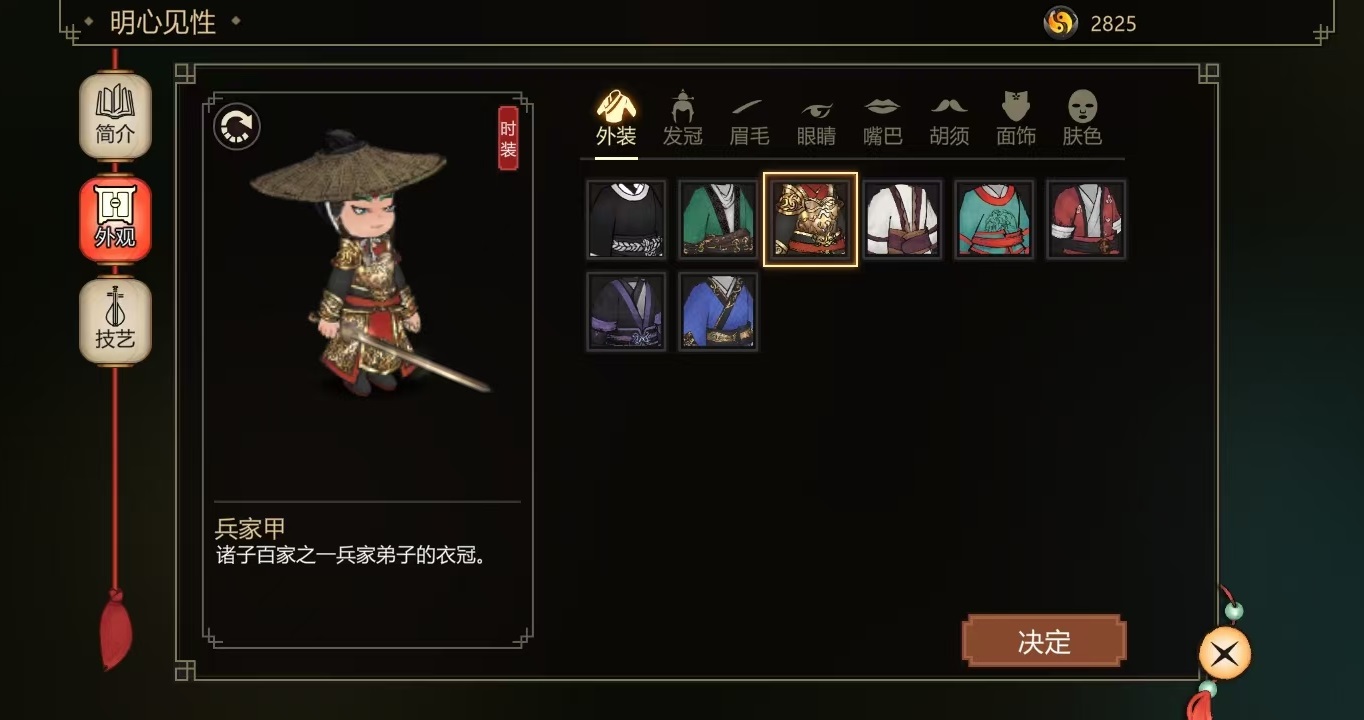The width and height of the screenshot is (1364, 720).
Task: Choose the 嘴巴 mouth category icon
Action: (x=882, y=118)
